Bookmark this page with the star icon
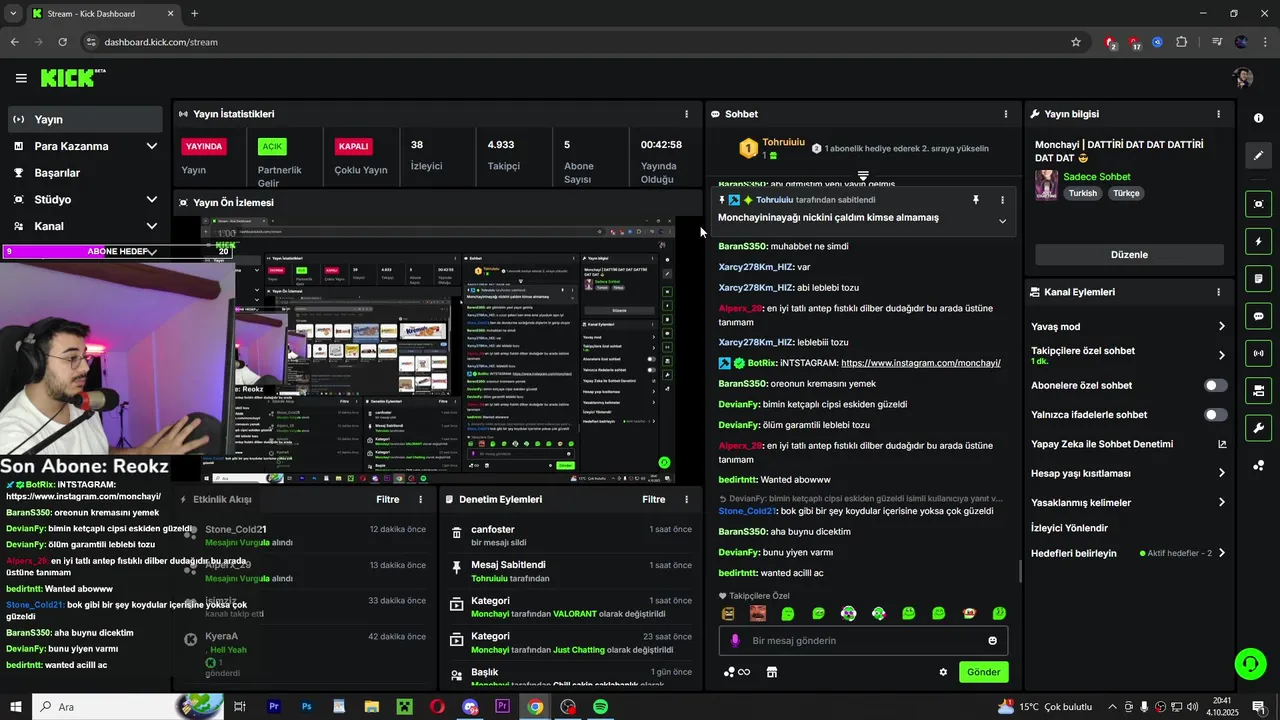 click(x=1076, y=42)
